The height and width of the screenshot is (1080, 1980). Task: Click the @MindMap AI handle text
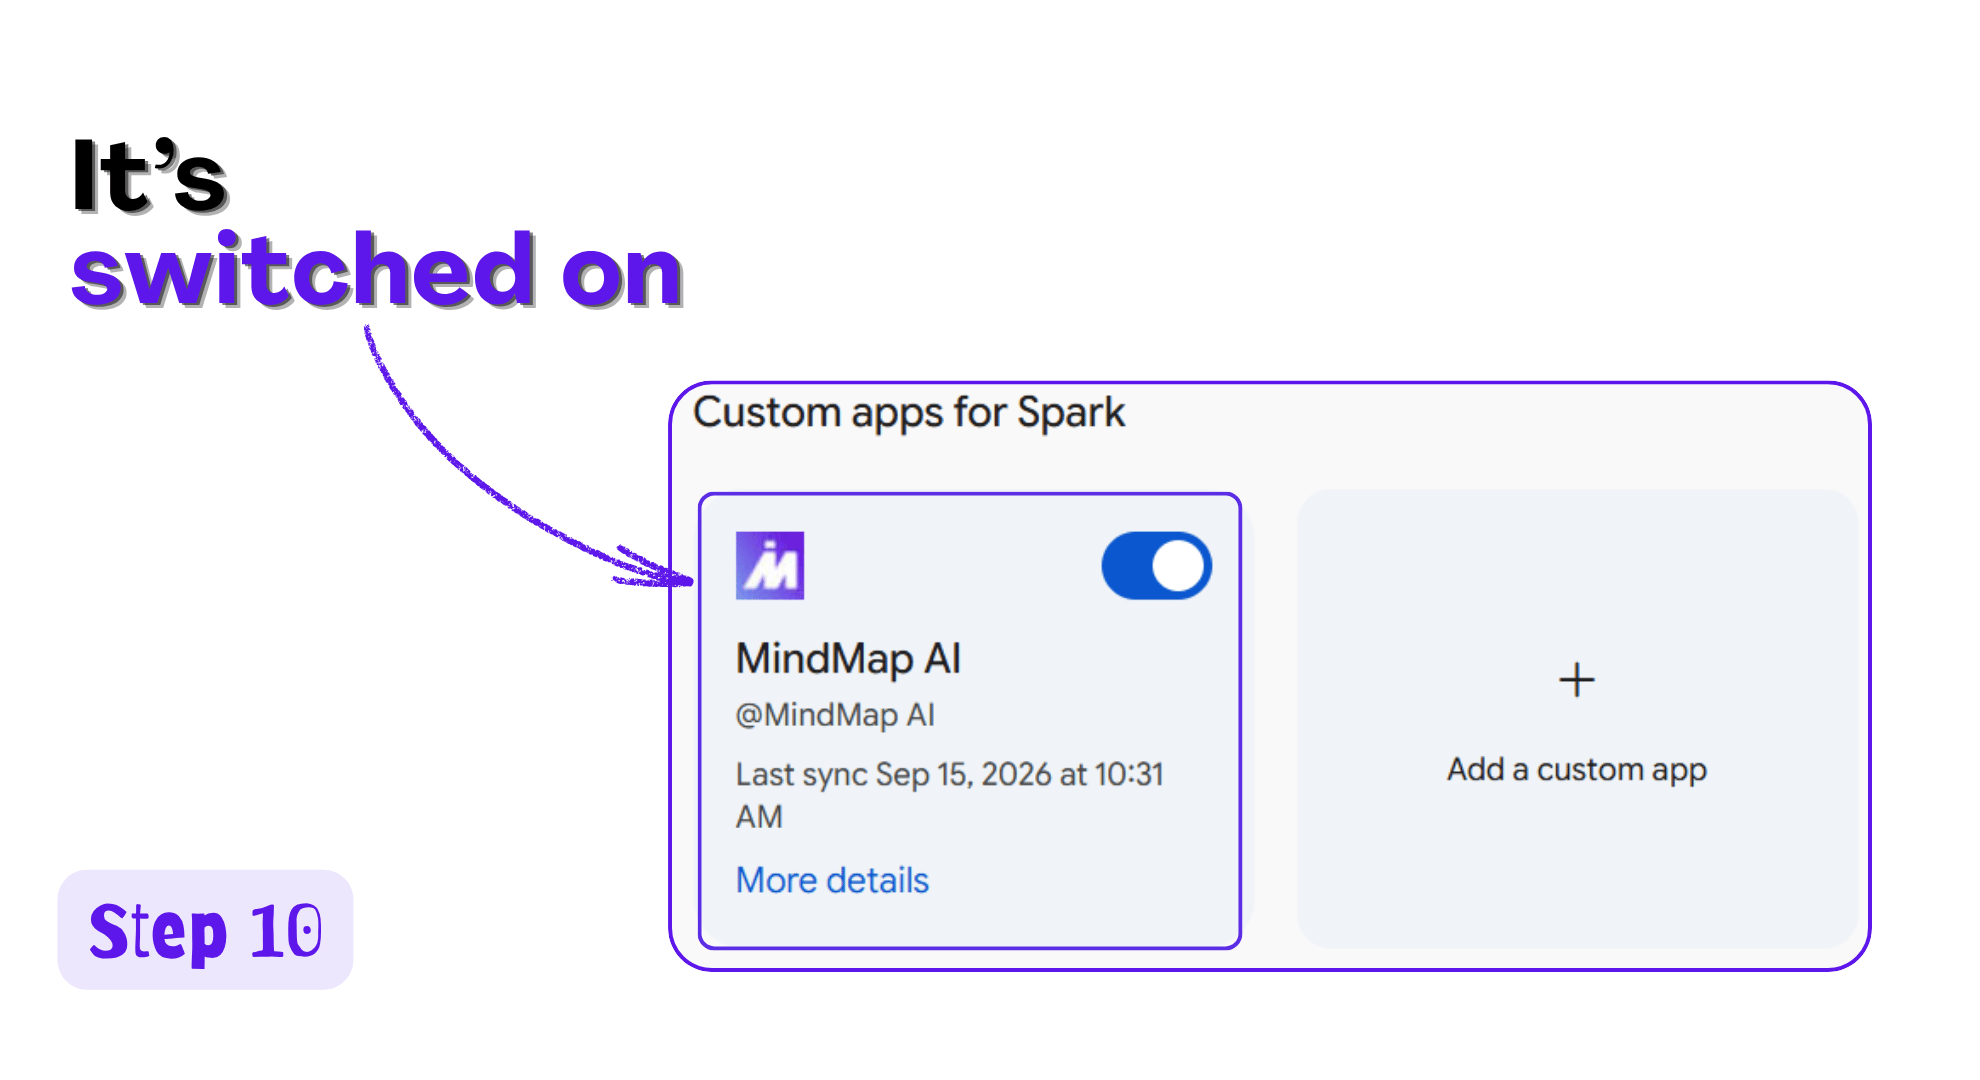tap(835, 715)
